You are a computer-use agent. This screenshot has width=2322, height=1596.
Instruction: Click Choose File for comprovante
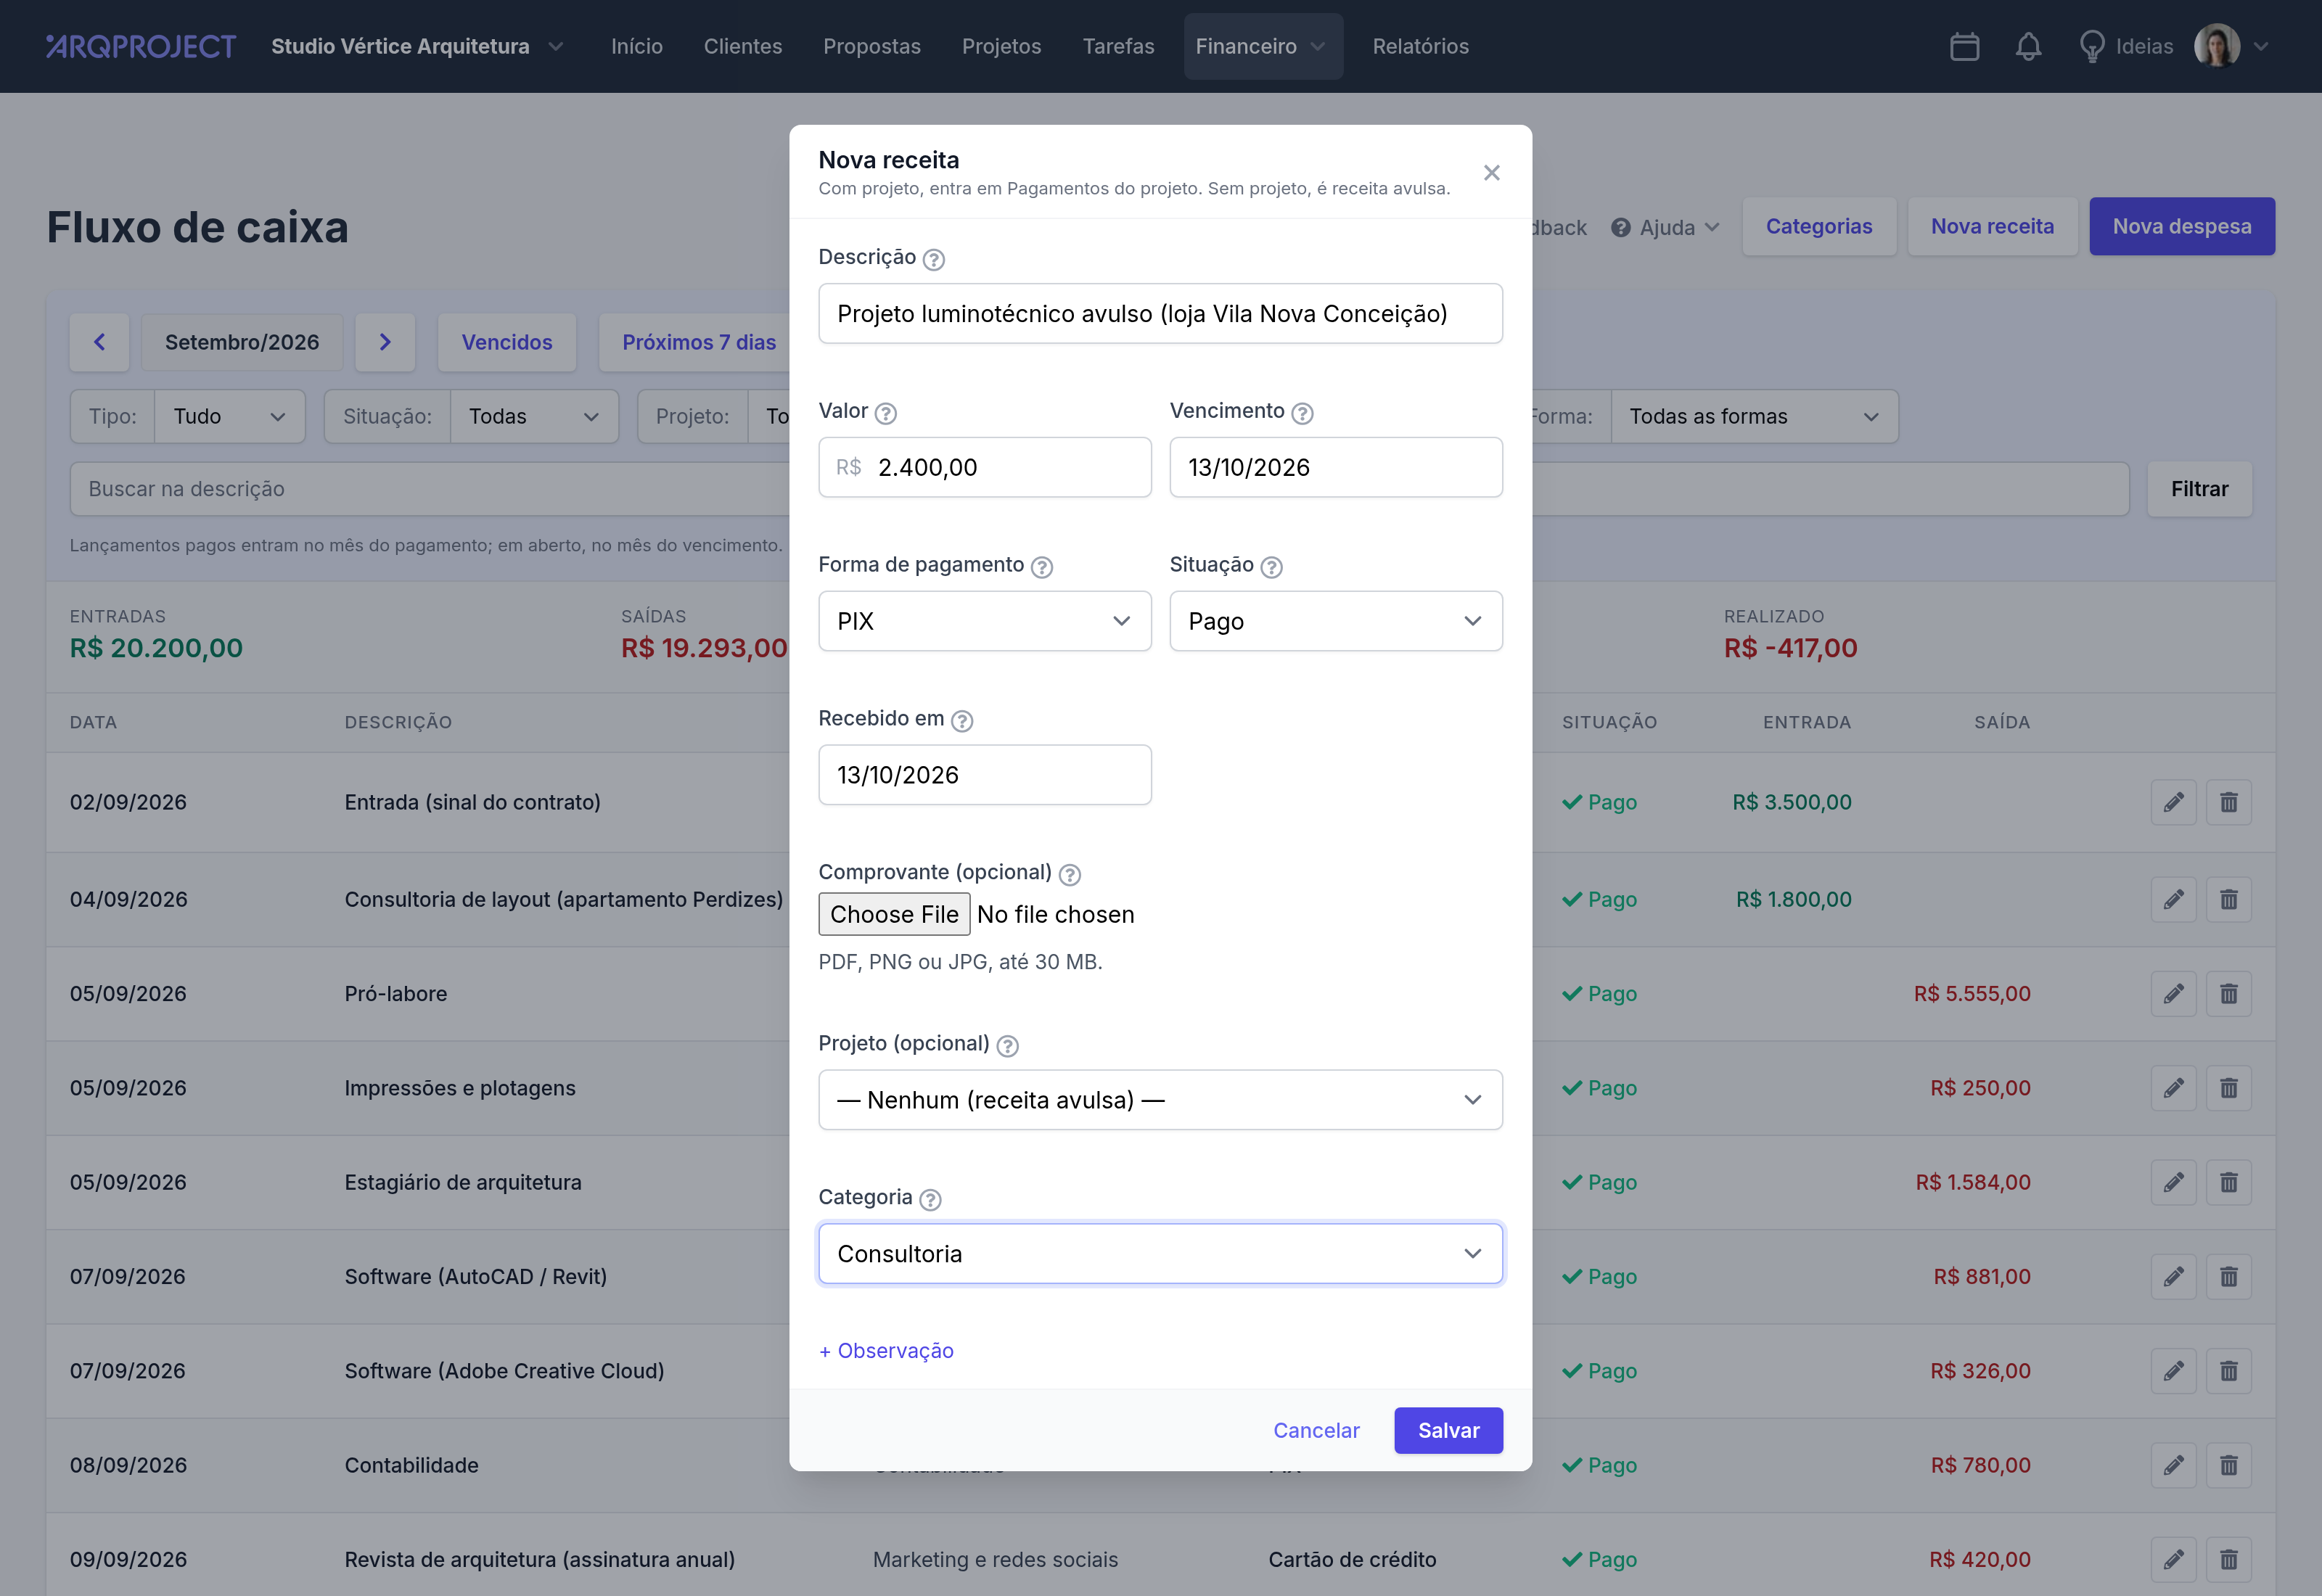click(x=894, y=914)
